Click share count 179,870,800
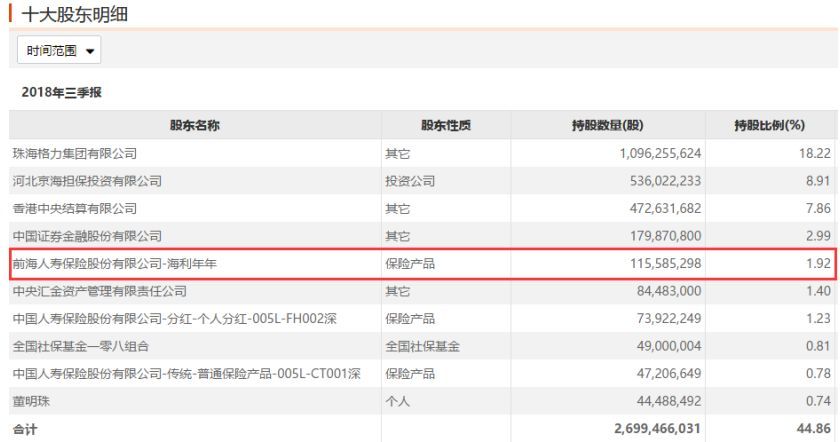840x442 pixels. [665, 236]
